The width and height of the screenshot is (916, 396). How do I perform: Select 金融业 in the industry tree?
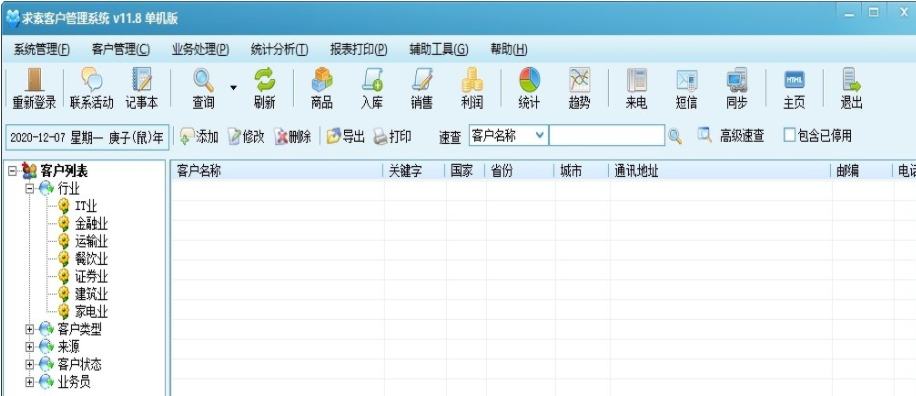pos(91,224)
